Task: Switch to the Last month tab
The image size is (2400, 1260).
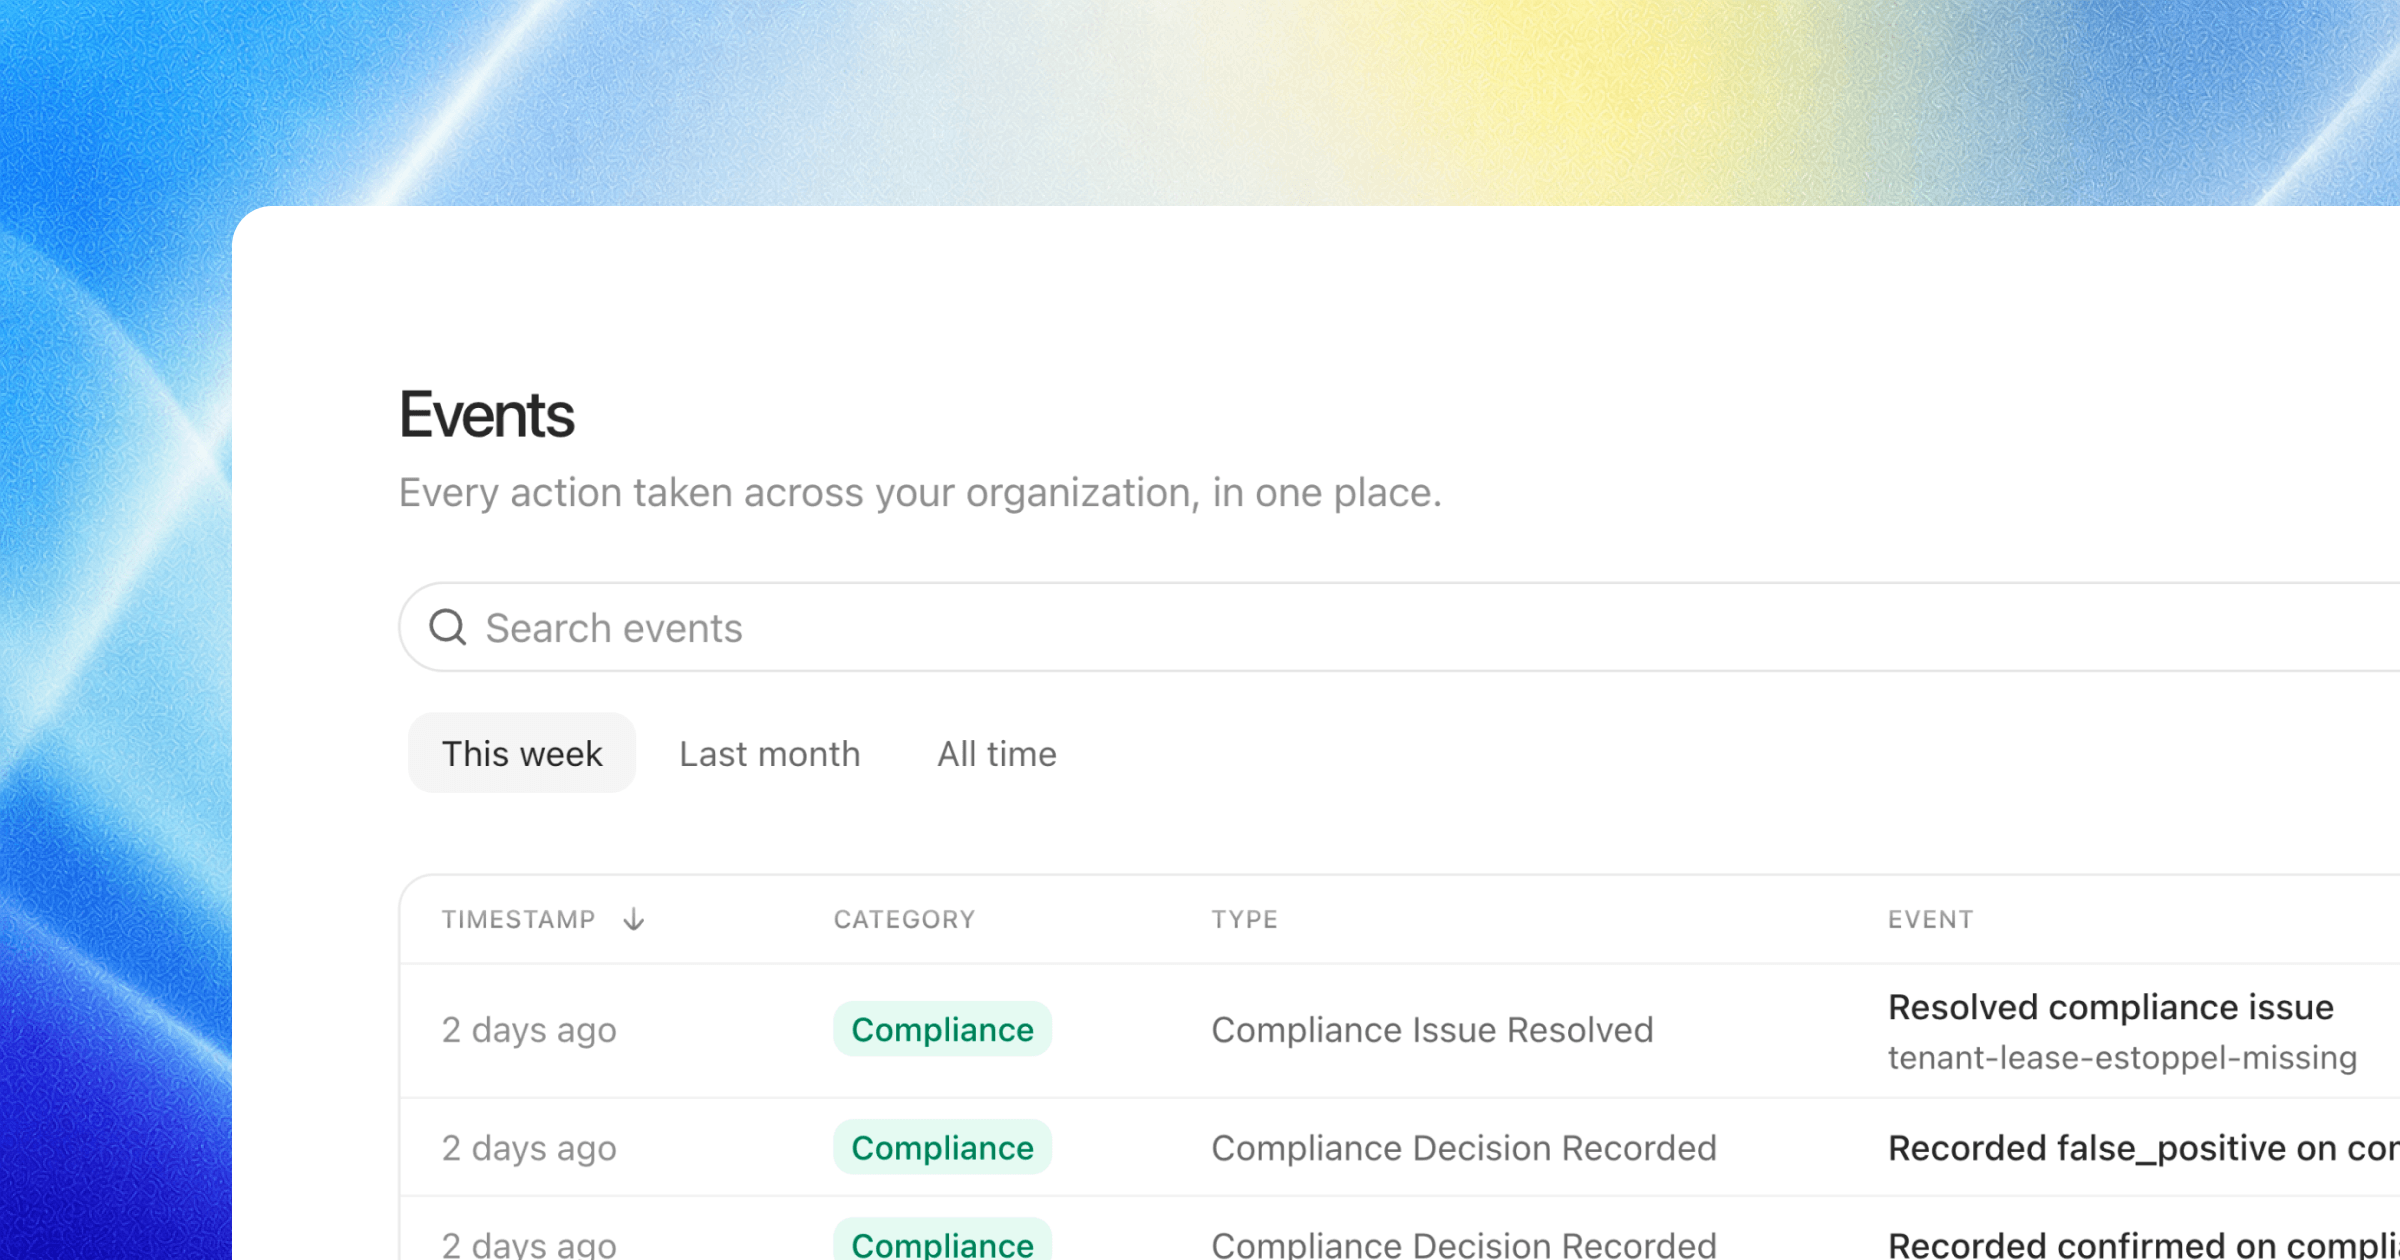Action: click(x=769, y=753)
